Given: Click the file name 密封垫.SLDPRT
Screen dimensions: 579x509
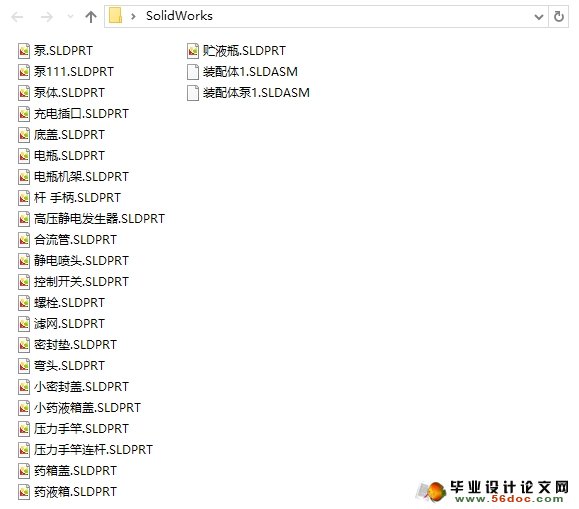Looking at the screenshot, I should (75, 345).
